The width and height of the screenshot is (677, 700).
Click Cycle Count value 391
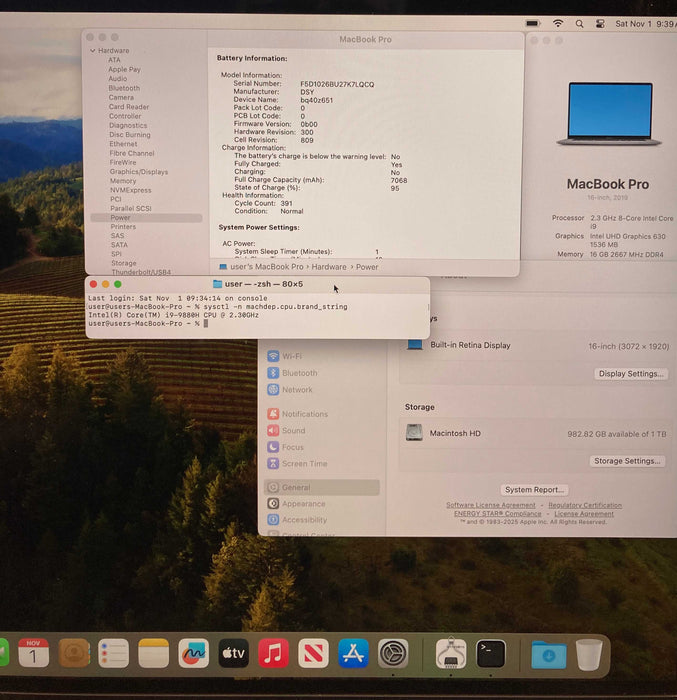coord(286,203)
